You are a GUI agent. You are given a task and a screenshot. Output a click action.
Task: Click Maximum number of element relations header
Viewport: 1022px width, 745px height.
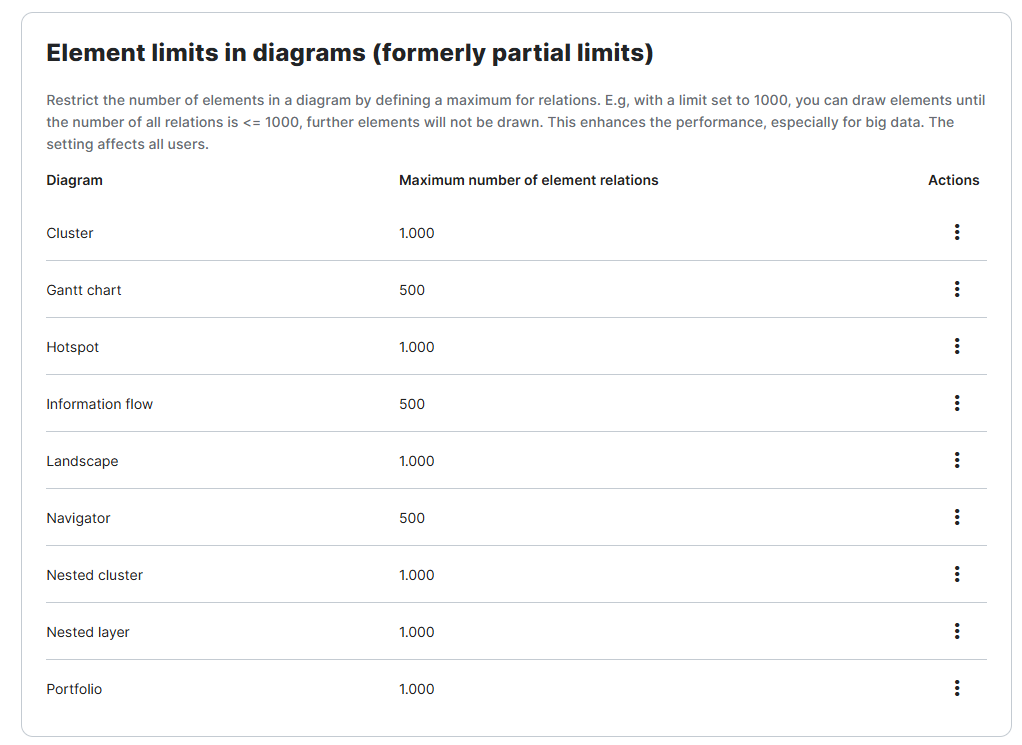(x=529, y=180)
